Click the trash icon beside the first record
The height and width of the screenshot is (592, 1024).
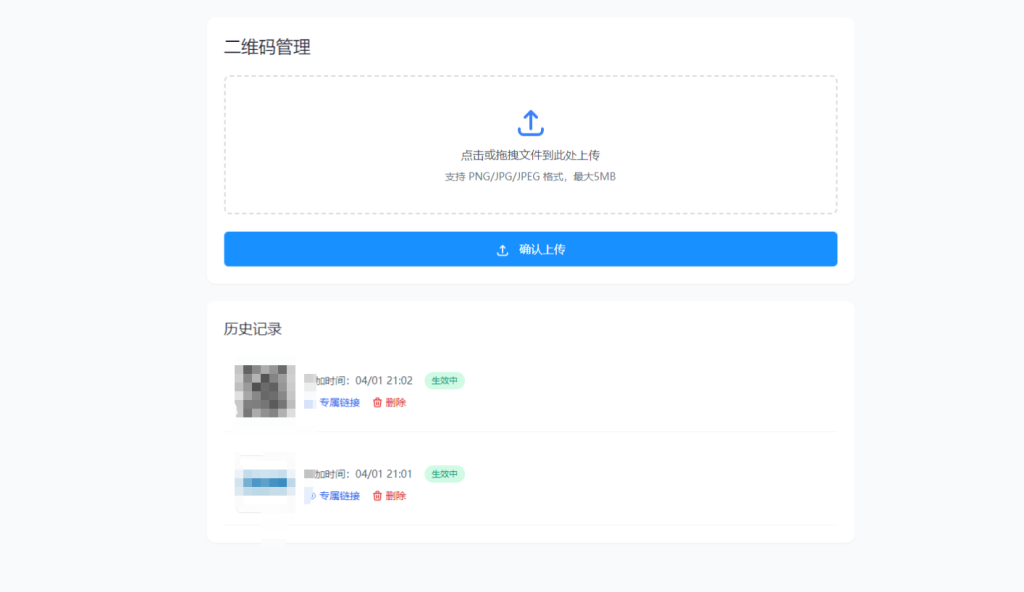pos(375,403)
